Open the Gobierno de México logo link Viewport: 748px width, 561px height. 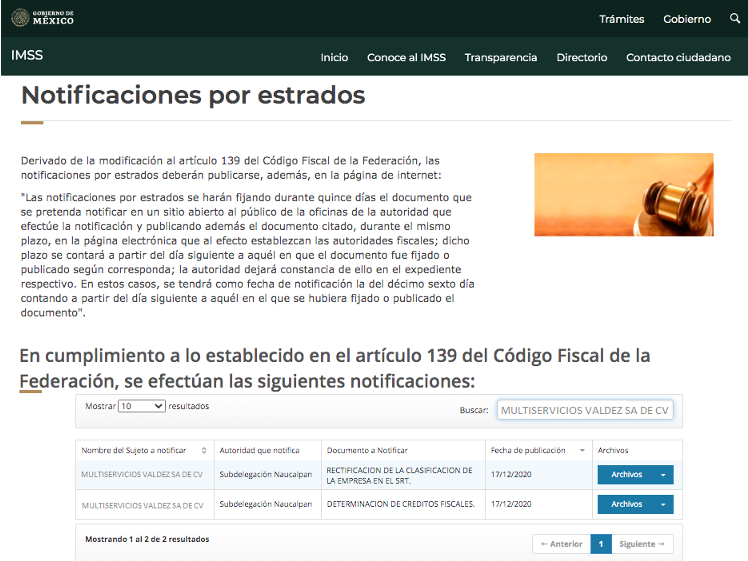[x=42, y=18]
